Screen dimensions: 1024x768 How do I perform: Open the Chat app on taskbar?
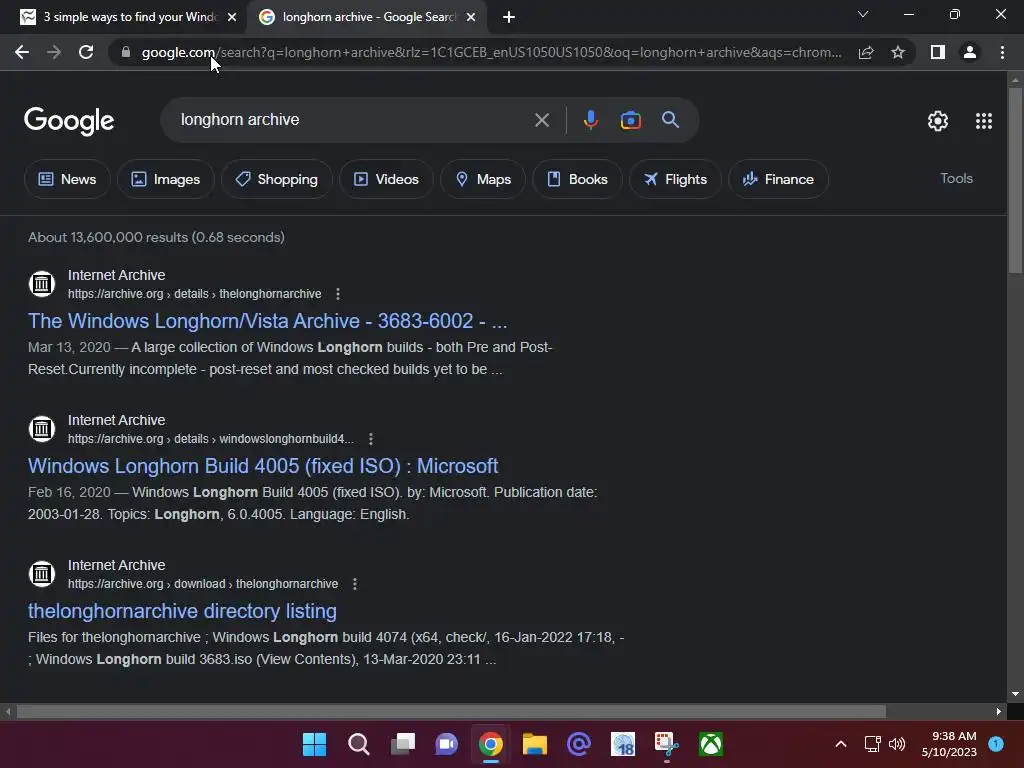click(447, 744)
